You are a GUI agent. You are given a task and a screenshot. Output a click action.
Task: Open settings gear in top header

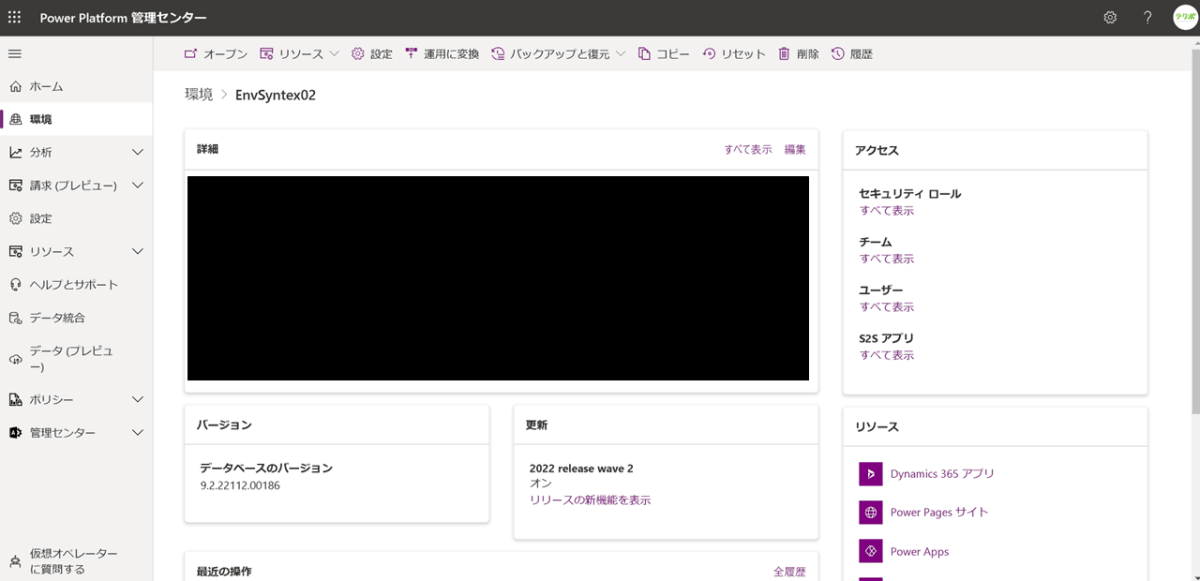tap(1110, 17)
